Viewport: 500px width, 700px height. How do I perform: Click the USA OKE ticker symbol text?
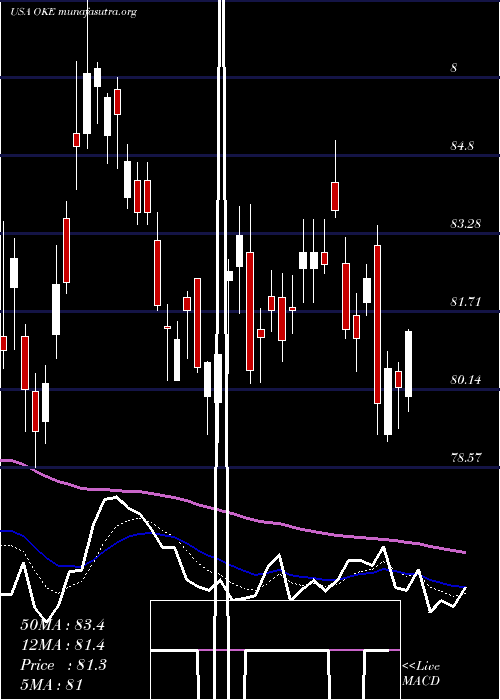tap(33, 12)
